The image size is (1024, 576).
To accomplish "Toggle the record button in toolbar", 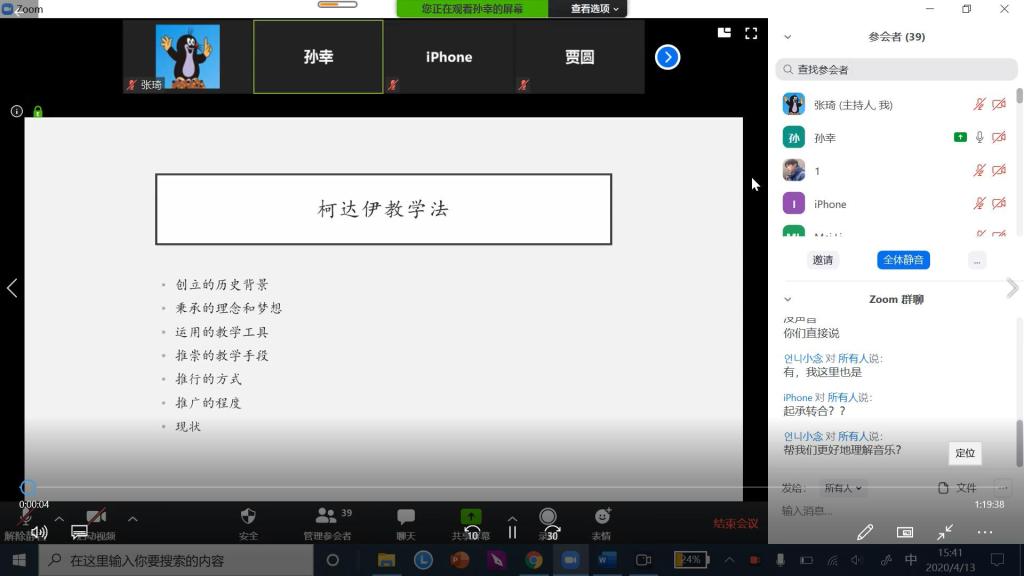I will (548, 517).
